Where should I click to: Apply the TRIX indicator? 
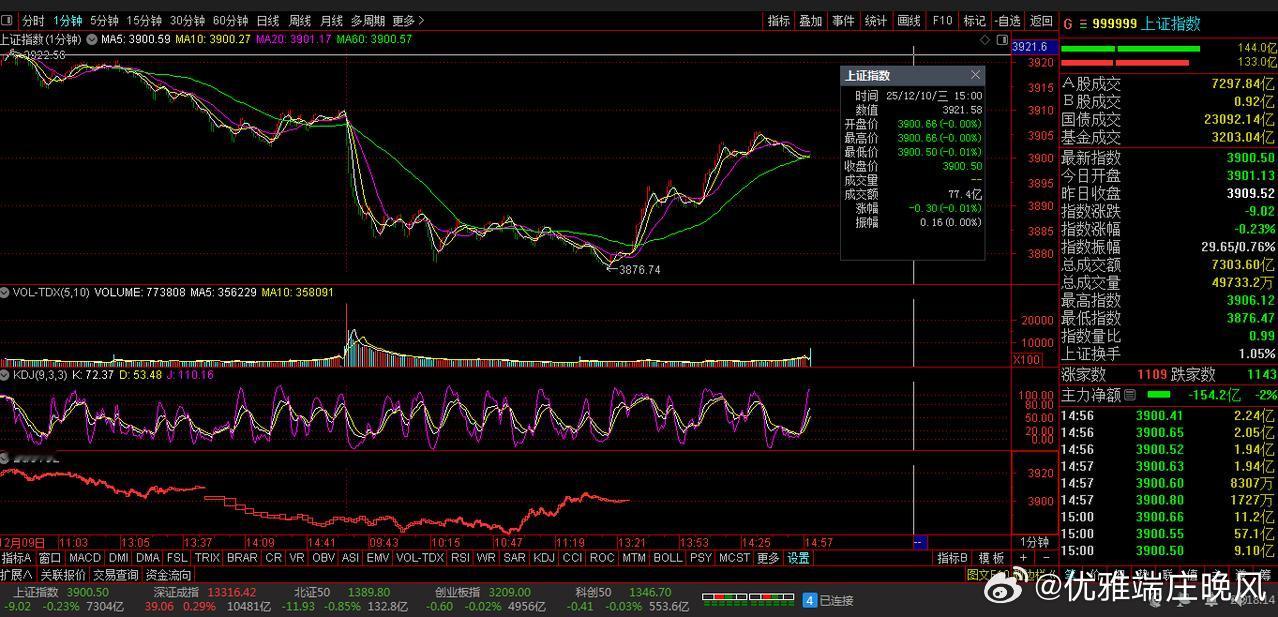coord(208,558)
